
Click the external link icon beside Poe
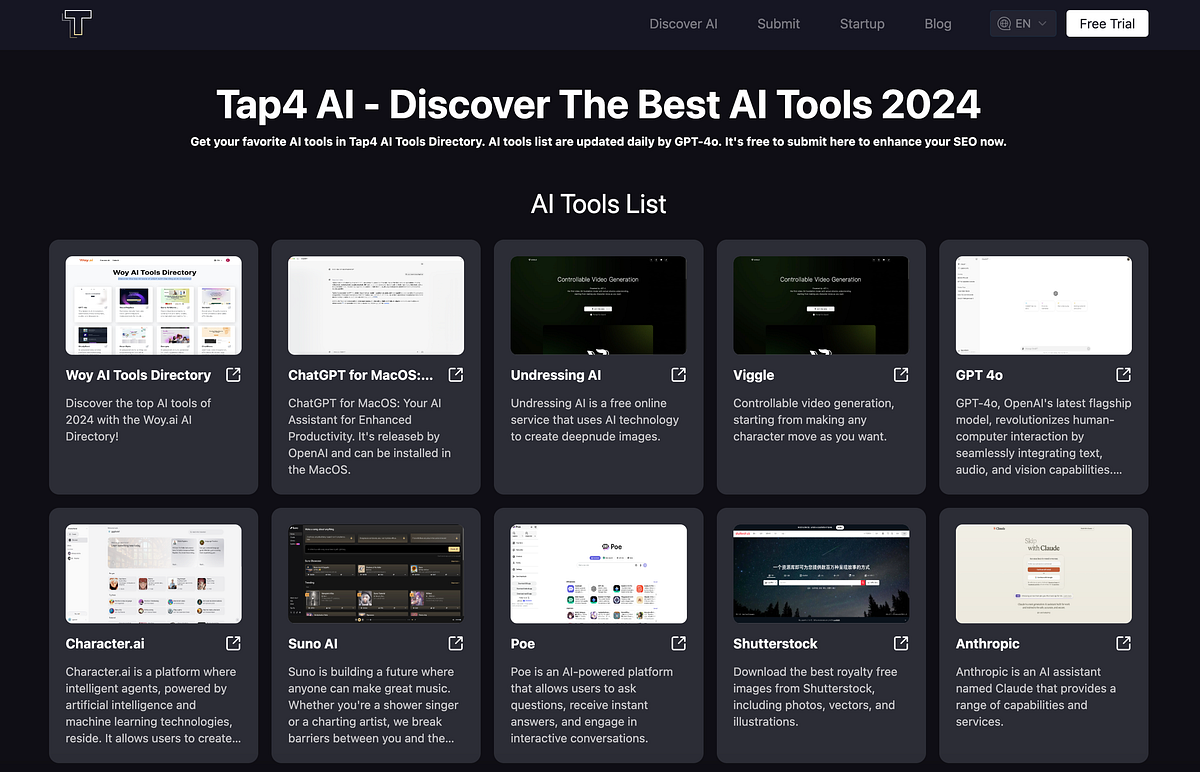point(678,644)
